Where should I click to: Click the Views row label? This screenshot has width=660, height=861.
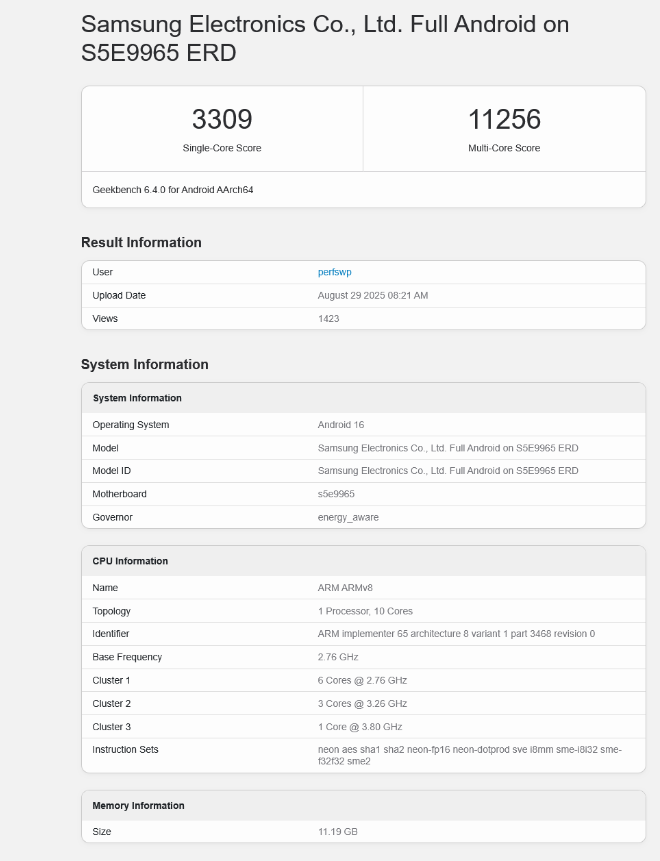105,318
